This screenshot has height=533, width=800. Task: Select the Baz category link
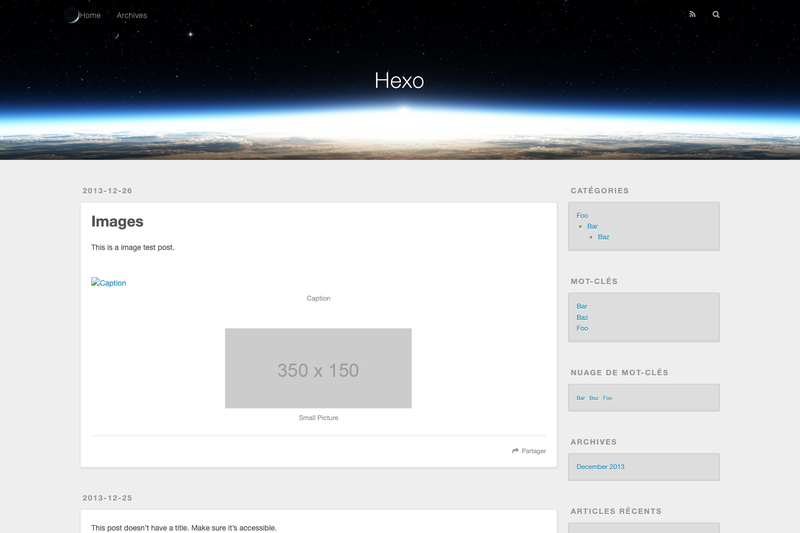click(x=604, y=237)
